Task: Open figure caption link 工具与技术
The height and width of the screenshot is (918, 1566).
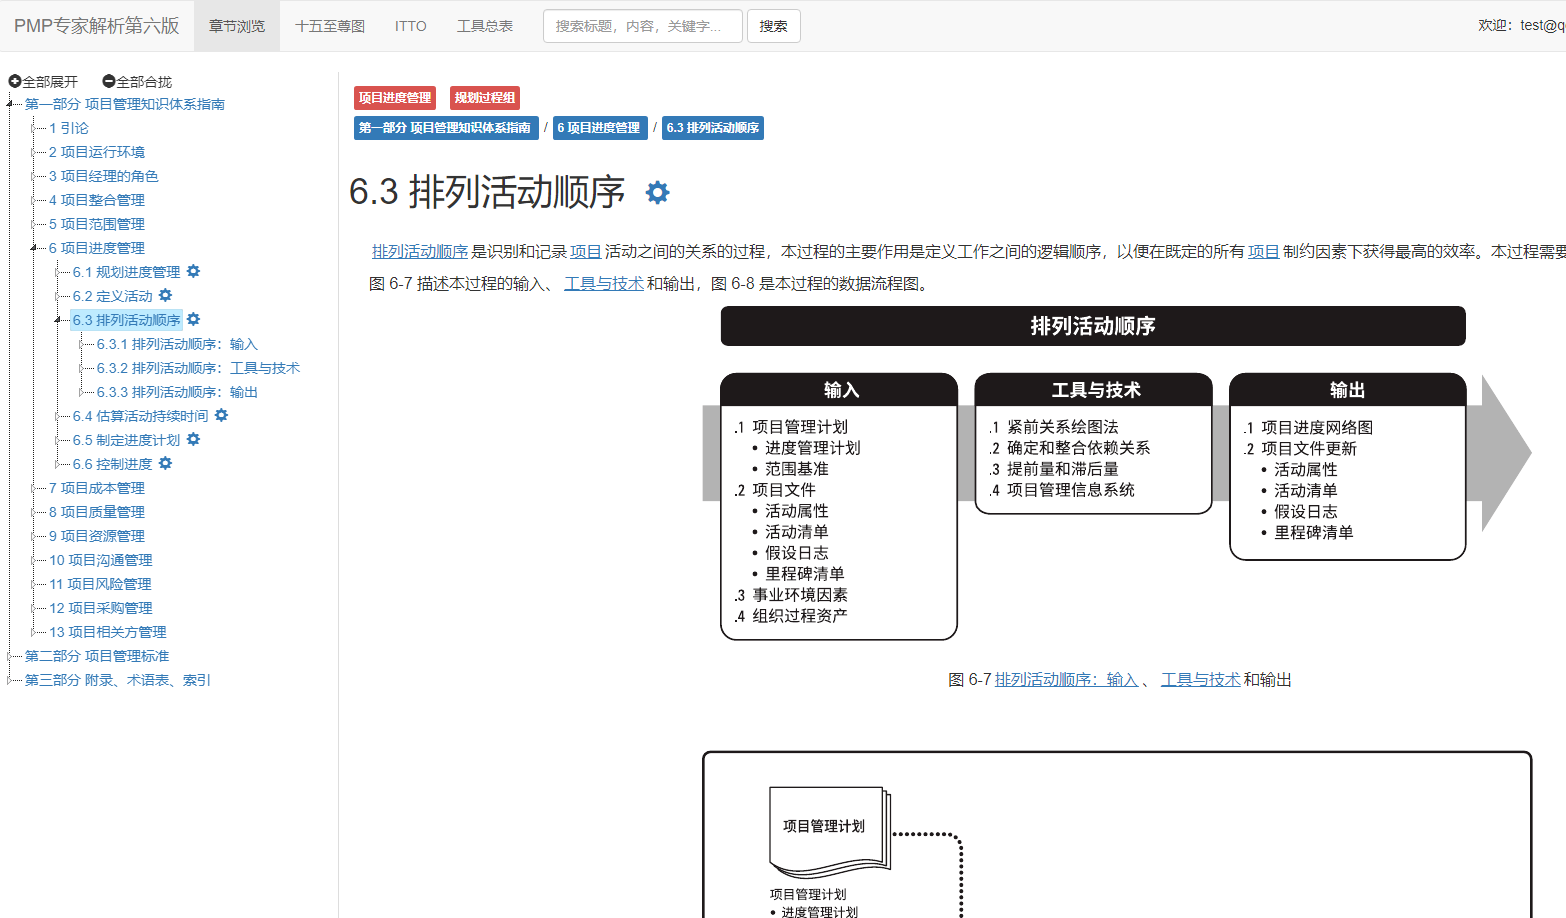Action: (x=1200, y=680)
